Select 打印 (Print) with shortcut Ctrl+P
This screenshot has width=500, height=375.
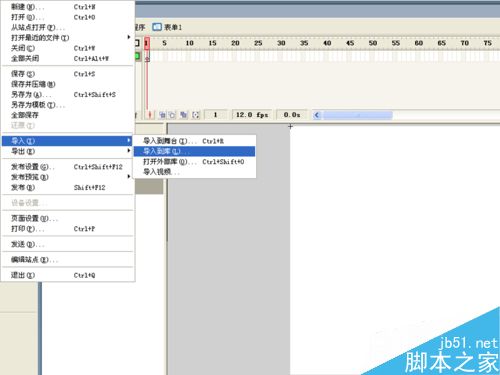pos(68,229)
